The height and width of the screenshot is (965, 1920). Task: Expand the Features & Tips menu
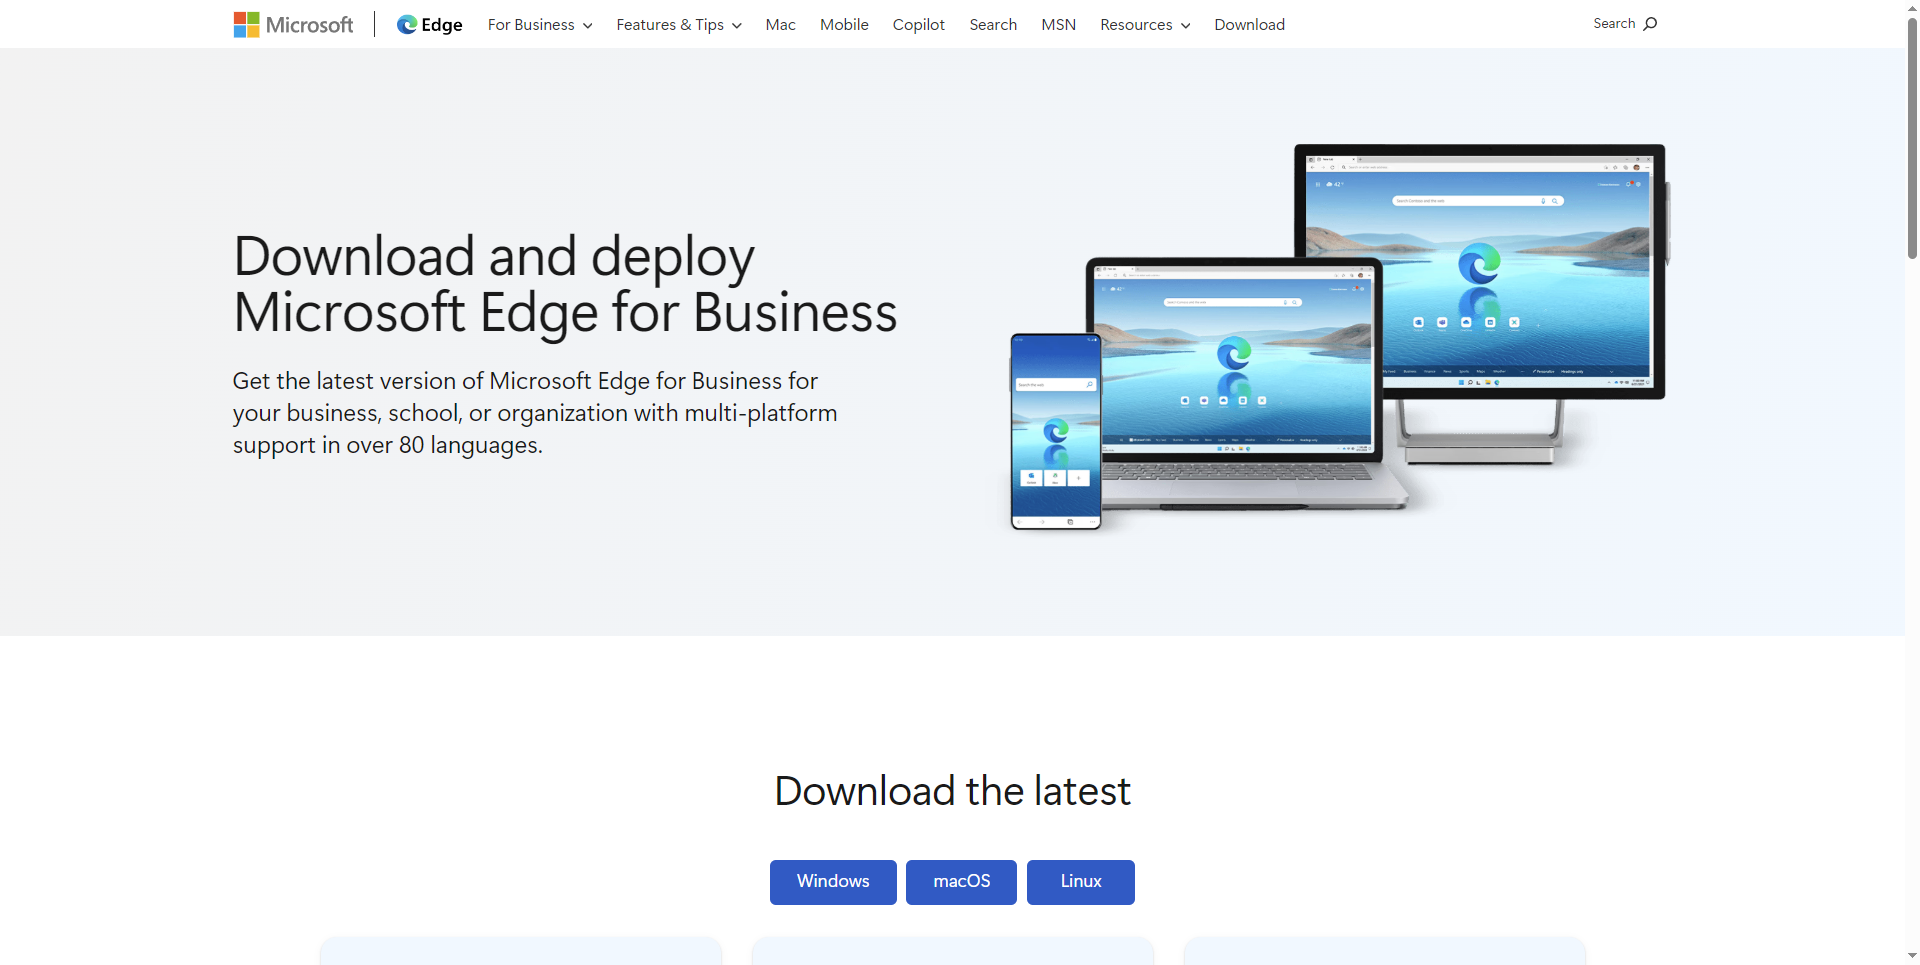click(x=679, y=24)
